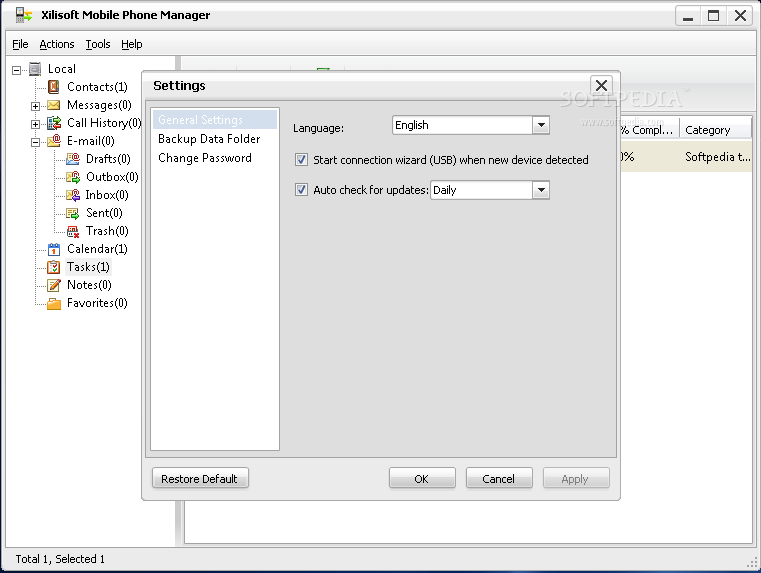Click the Drafts folder icon
The height and width of the screenshot is (573, 761).
point(73,159)
